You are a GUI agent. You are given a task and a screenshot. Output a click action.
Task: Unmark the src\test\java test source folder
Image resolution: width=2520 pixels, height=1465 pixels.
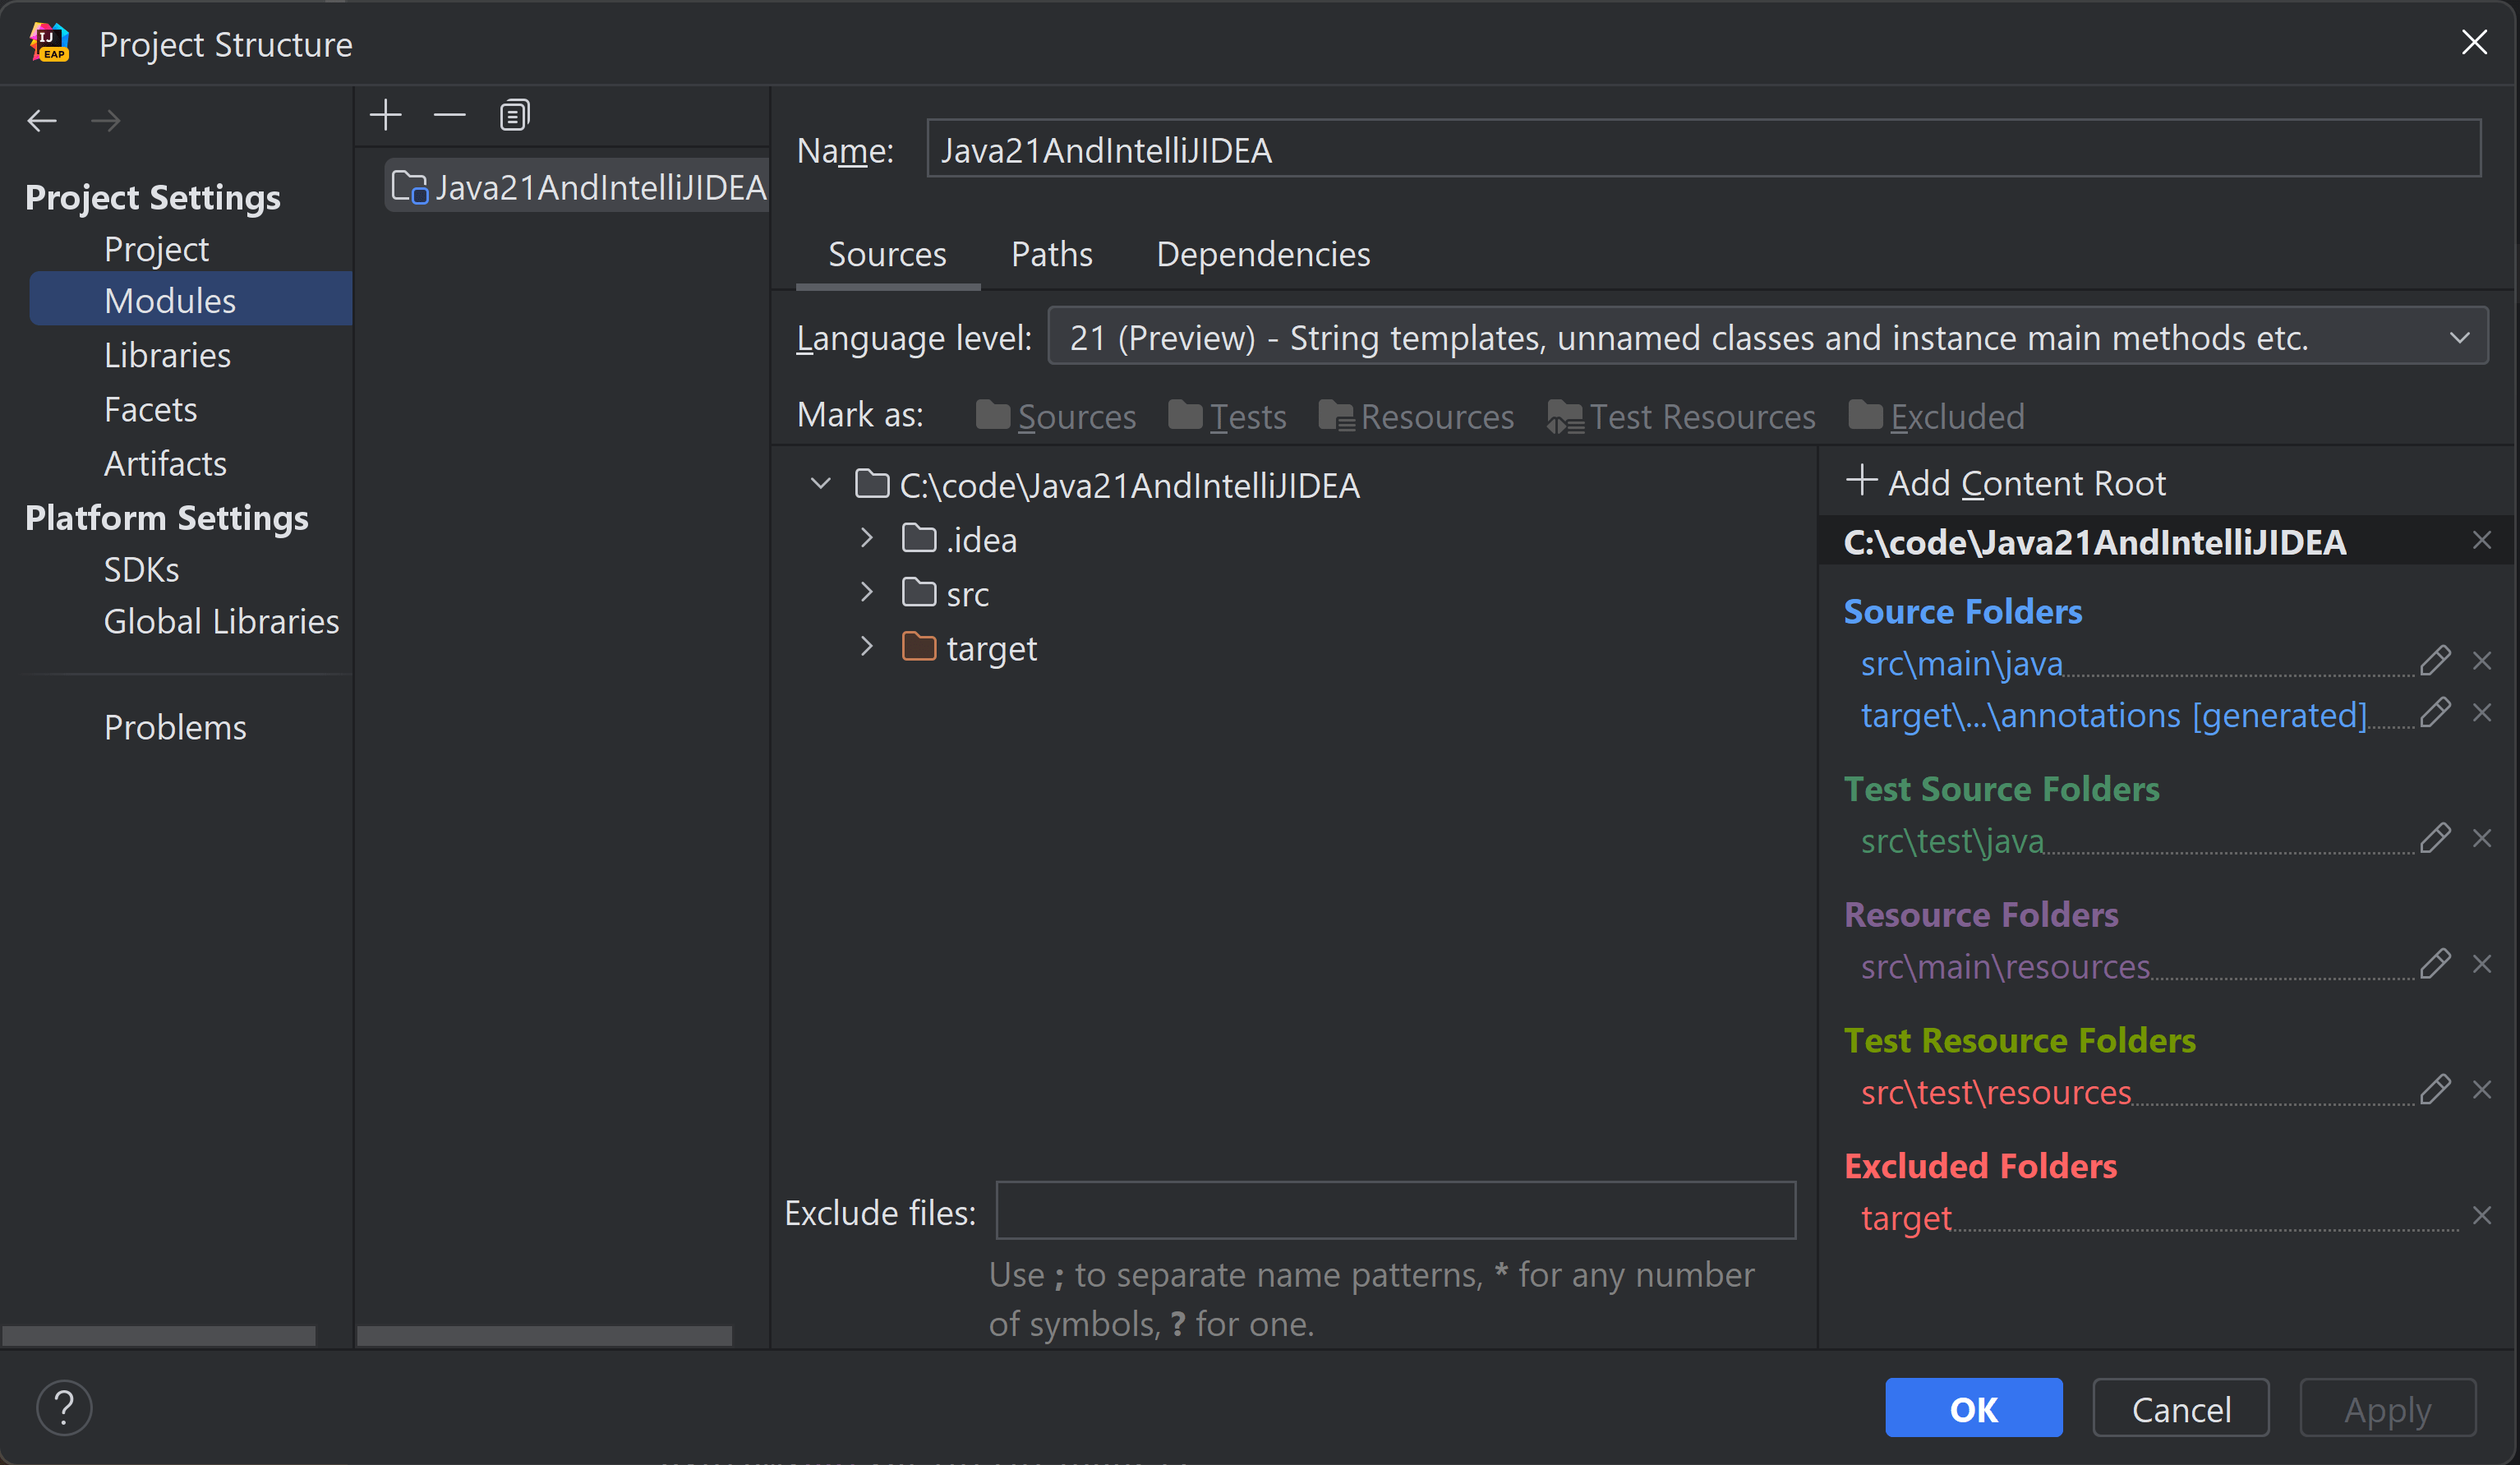point(2481,838)
